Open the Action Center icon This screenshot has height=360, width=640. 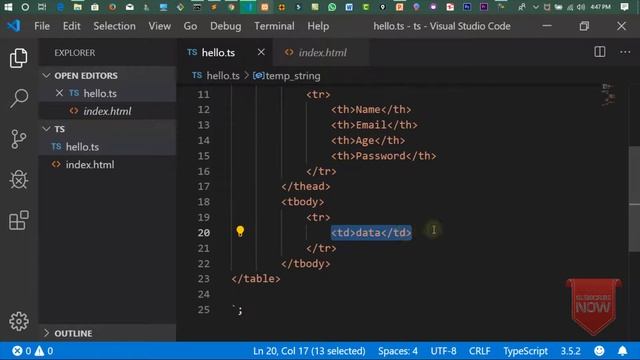coord(624,7)
